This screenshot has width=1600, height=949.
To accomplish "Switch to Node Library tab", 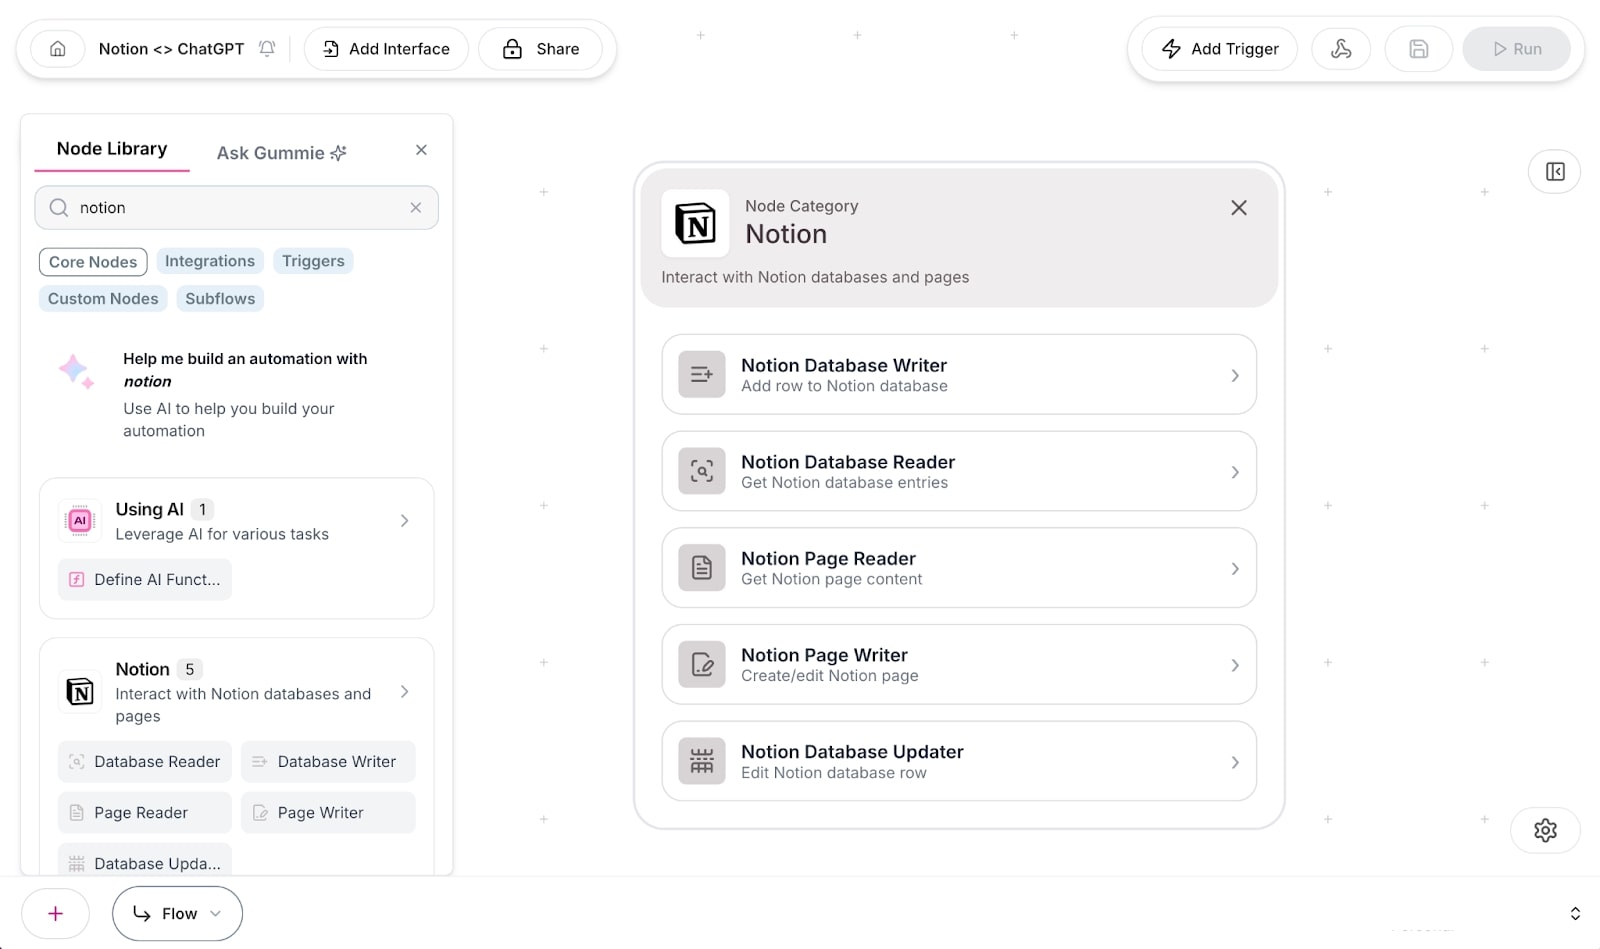I will [x=112, y=149].
